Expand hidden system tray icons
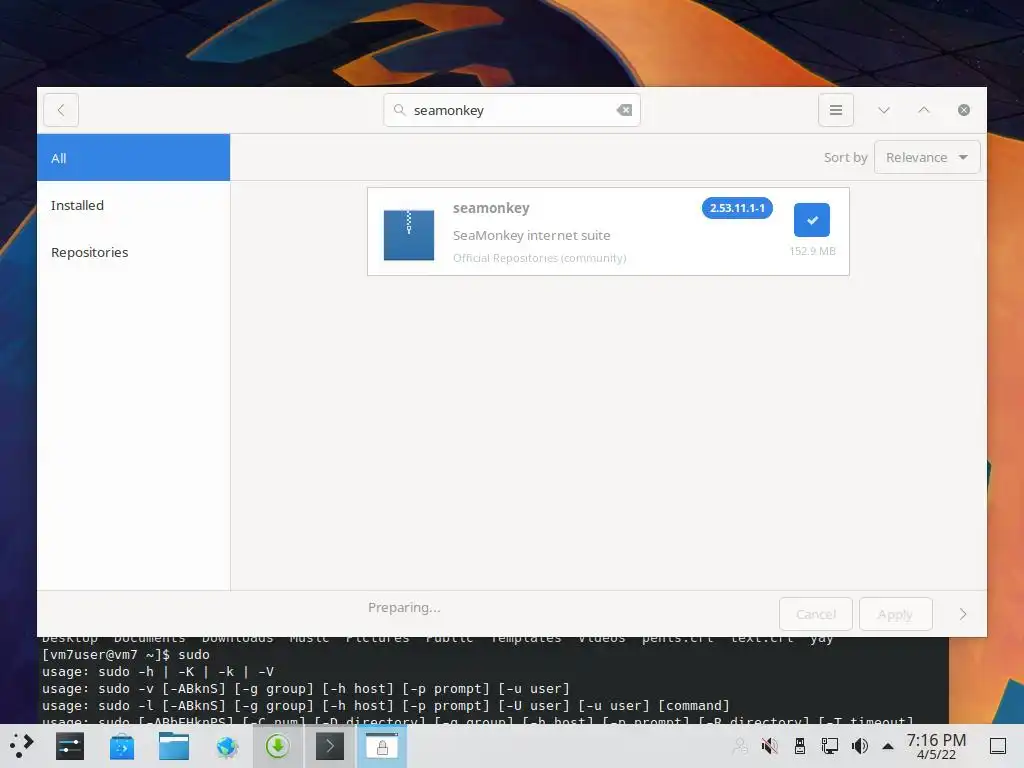The height and width of the screenshot is (768, 1024). click(x=888, y=746)
